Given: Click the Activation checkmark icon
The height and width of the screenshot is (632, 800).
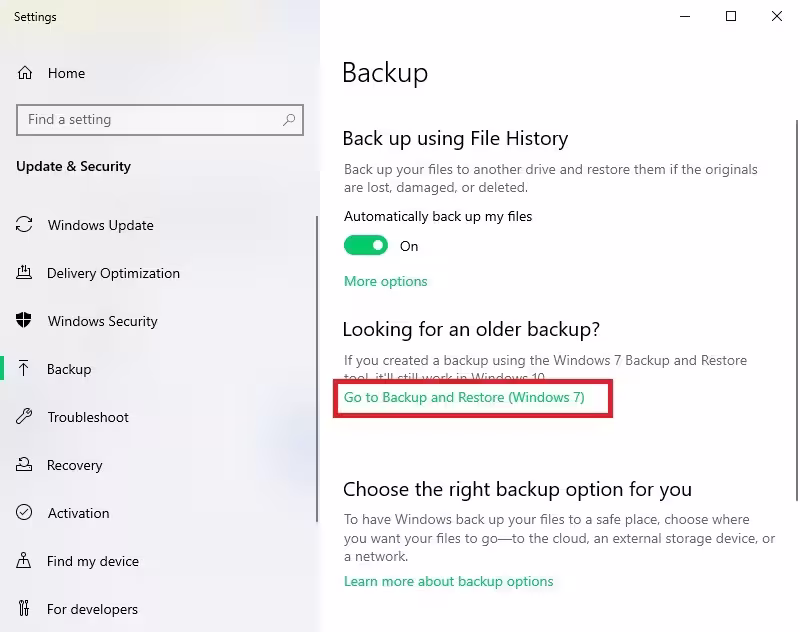Looking at the screenshot, I should pos(25,513).
